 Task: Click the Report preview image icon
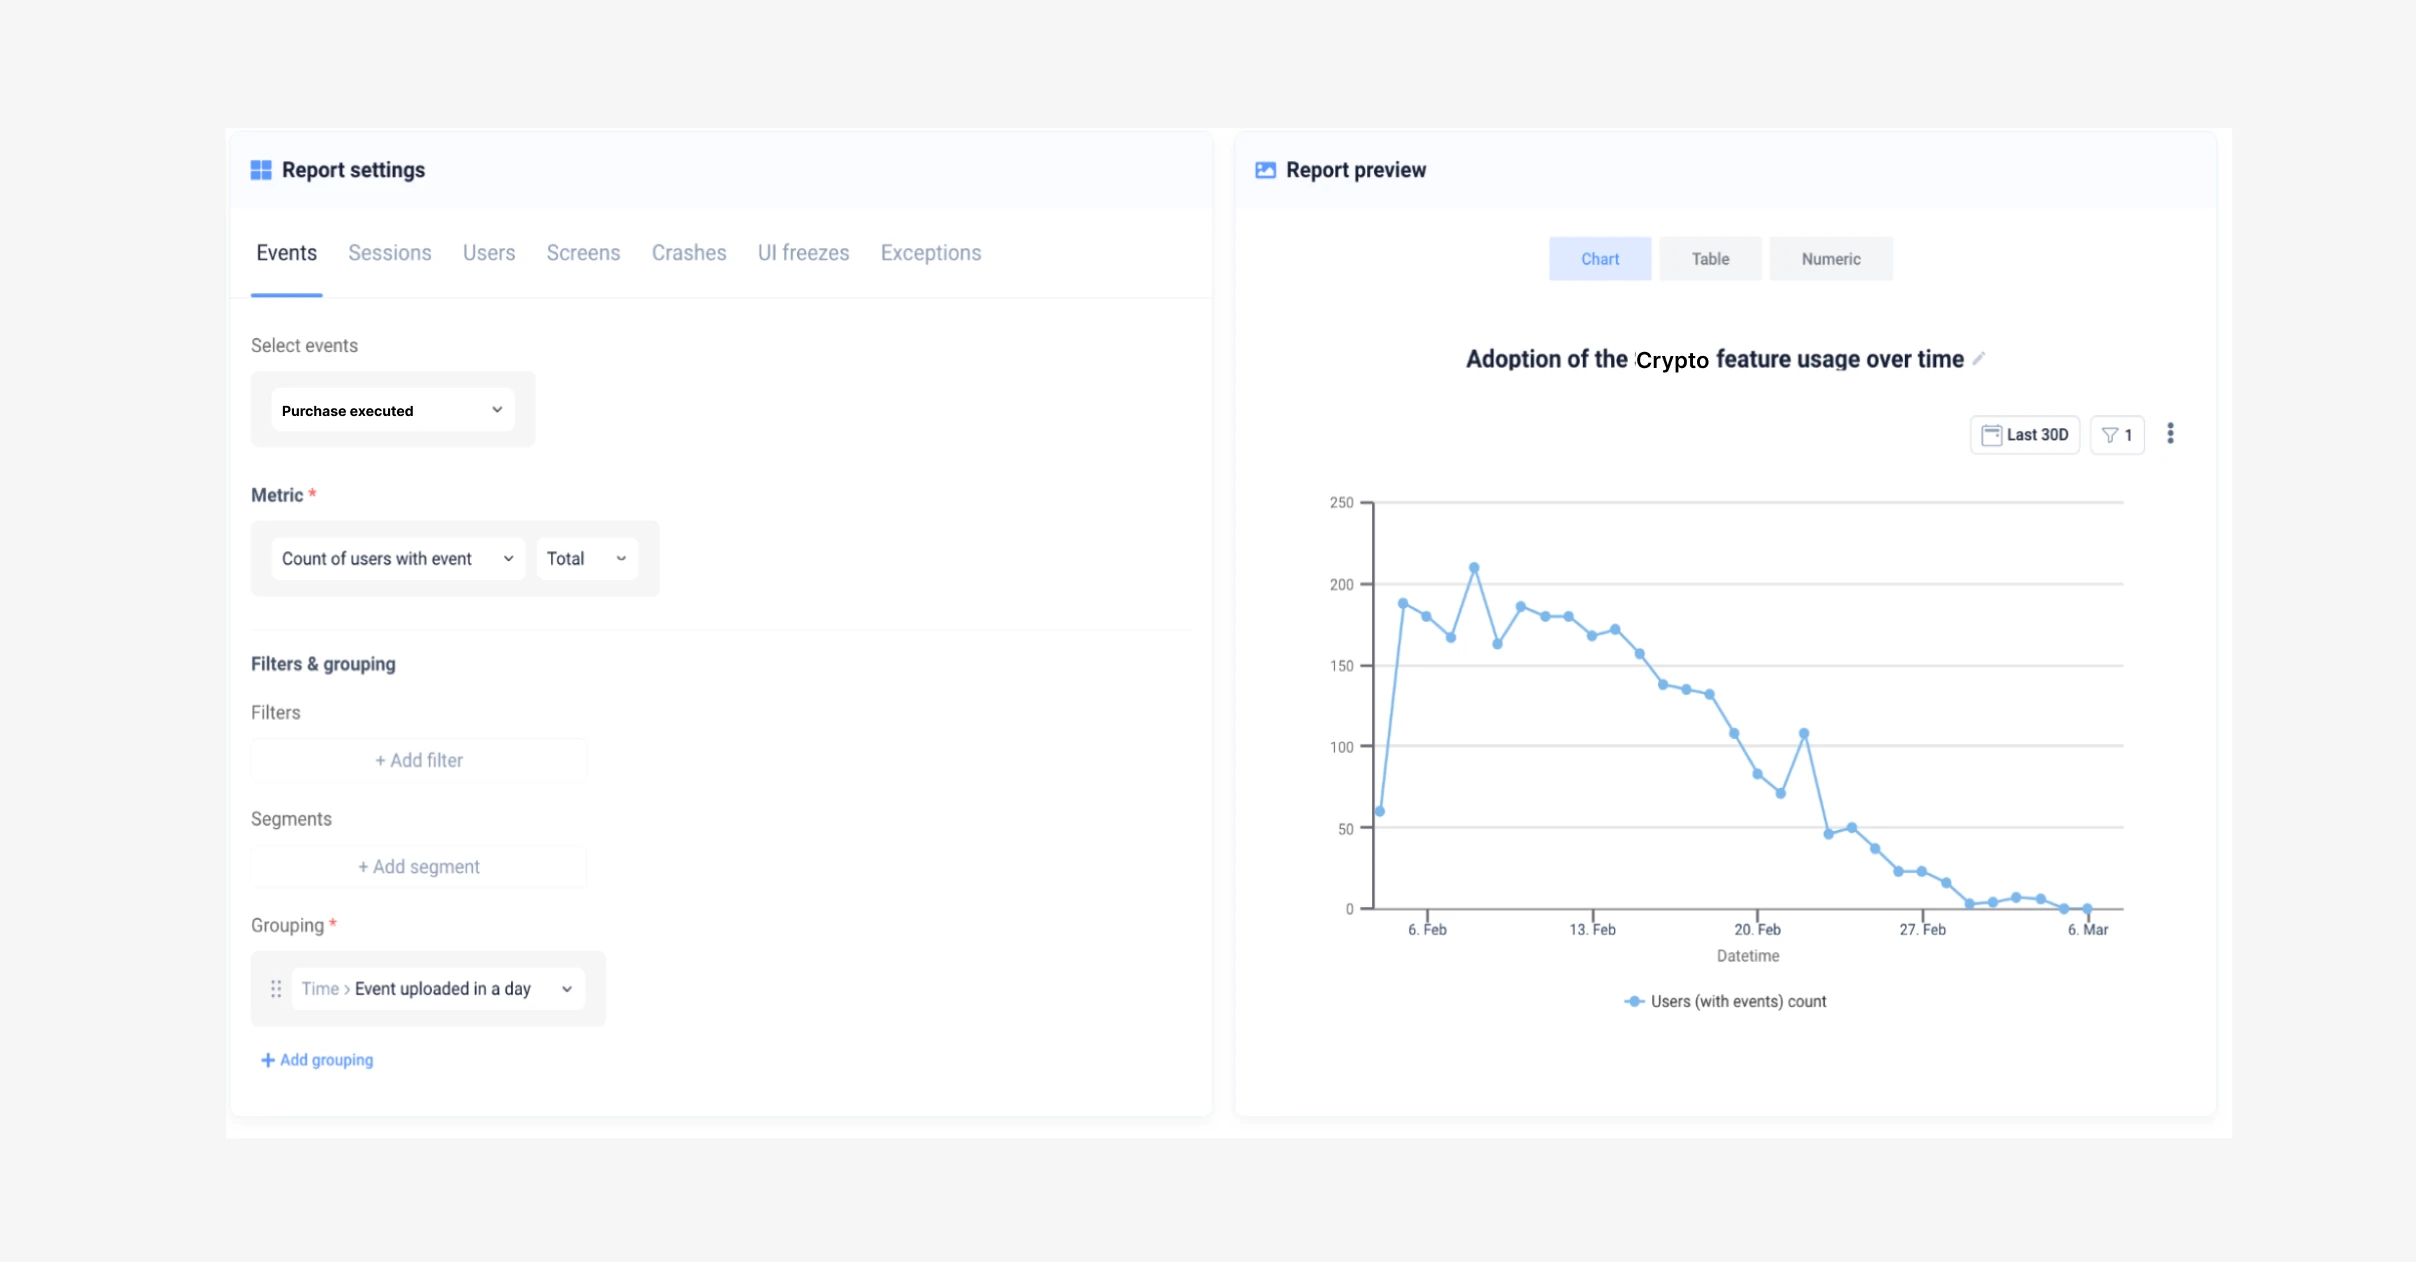pos(1265,170)
